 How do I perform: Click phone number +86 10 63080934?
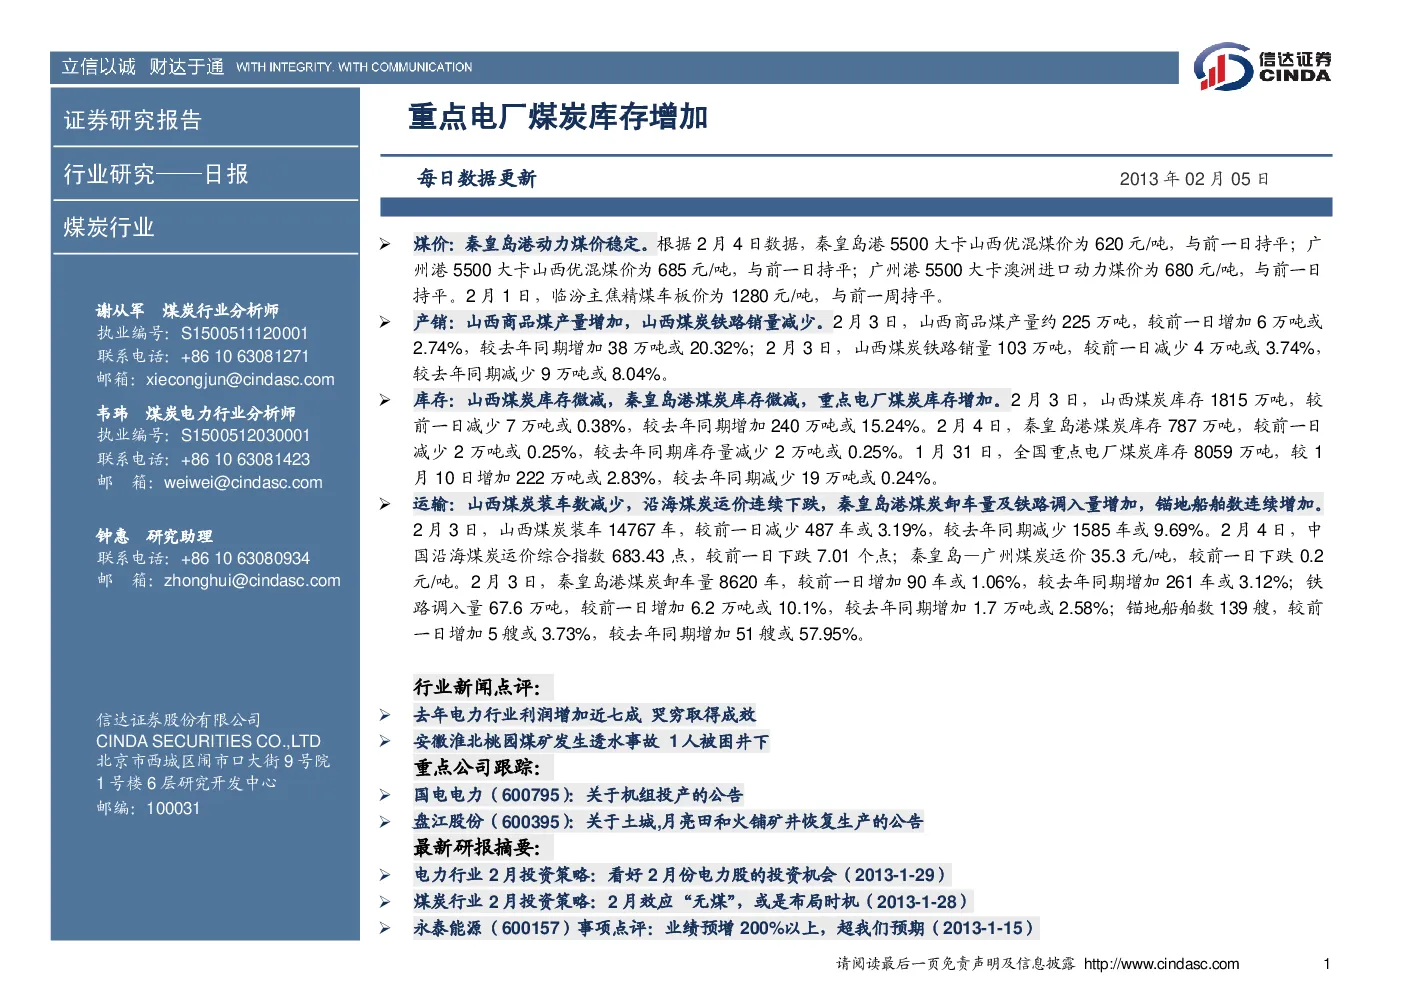tap(245, 559)
